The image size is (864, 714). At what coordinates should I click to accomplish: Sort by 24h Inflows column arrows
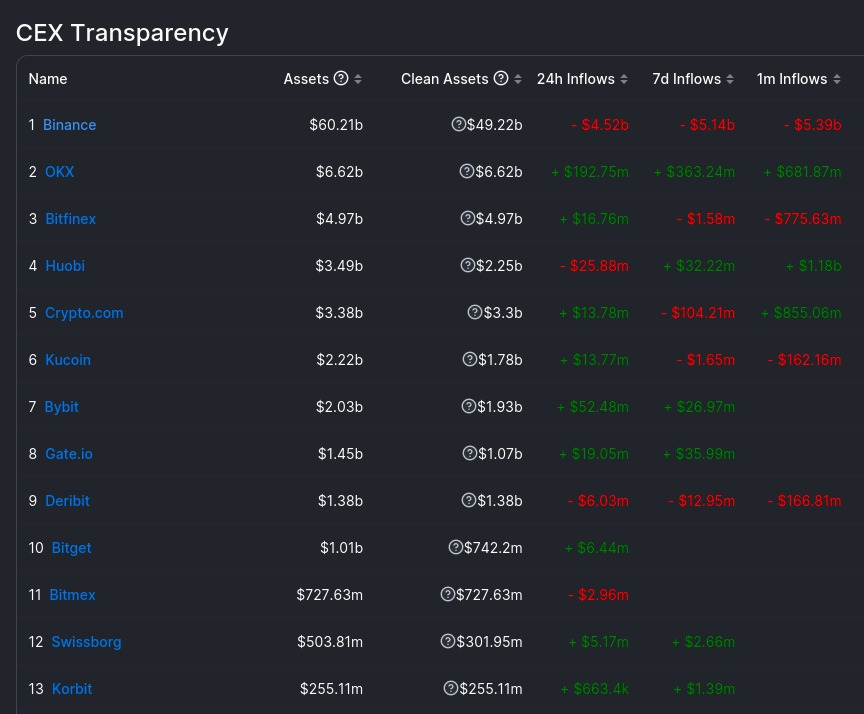[x=624, y=79]
